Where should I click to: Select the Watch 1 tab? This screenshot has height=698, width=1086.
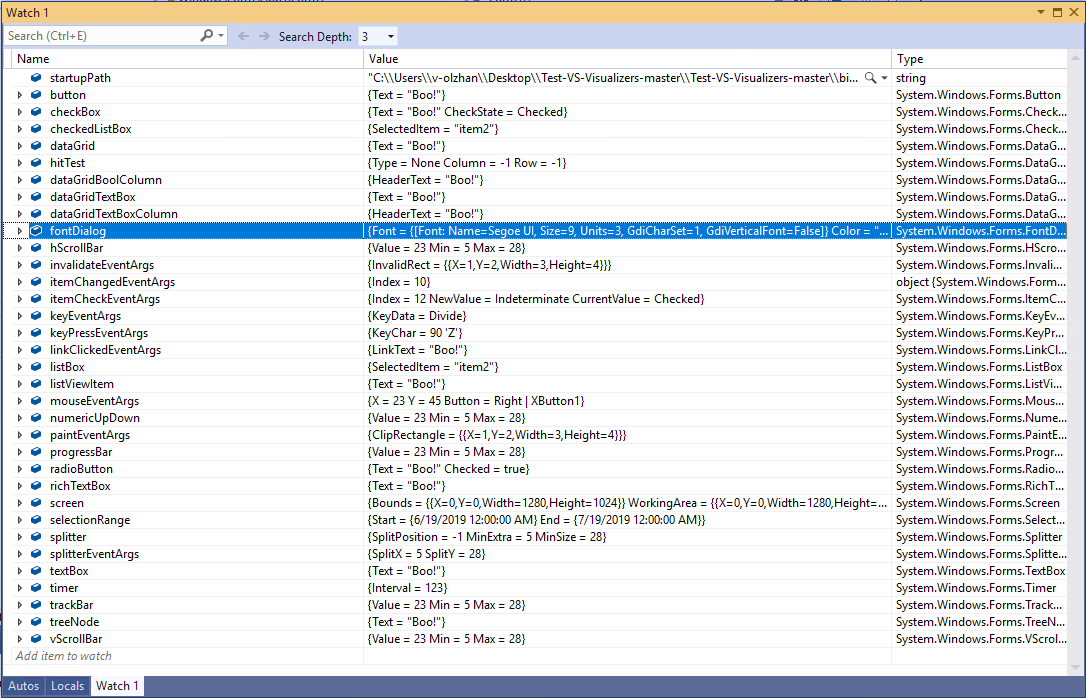click(x=116, y=686)
